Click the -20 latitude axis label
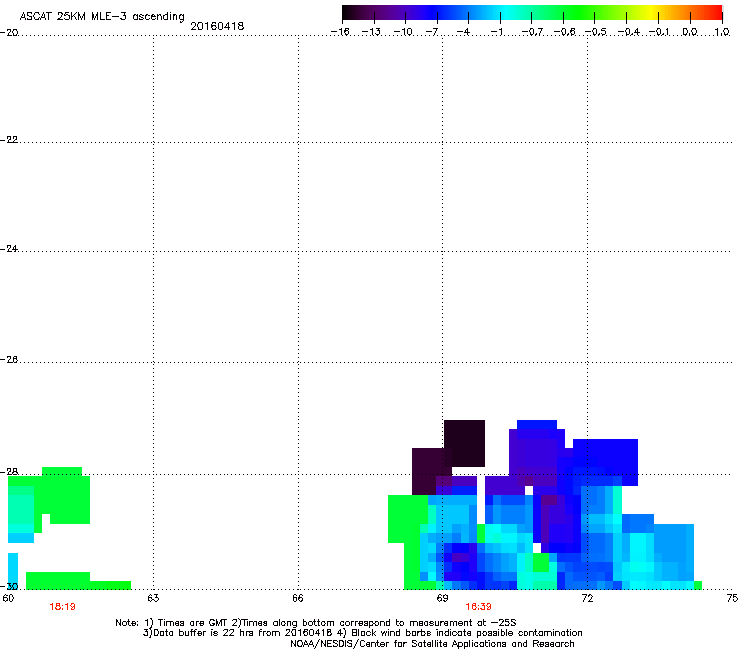The height and width of the screenshot is (650, 740). (x=9, y=33)
